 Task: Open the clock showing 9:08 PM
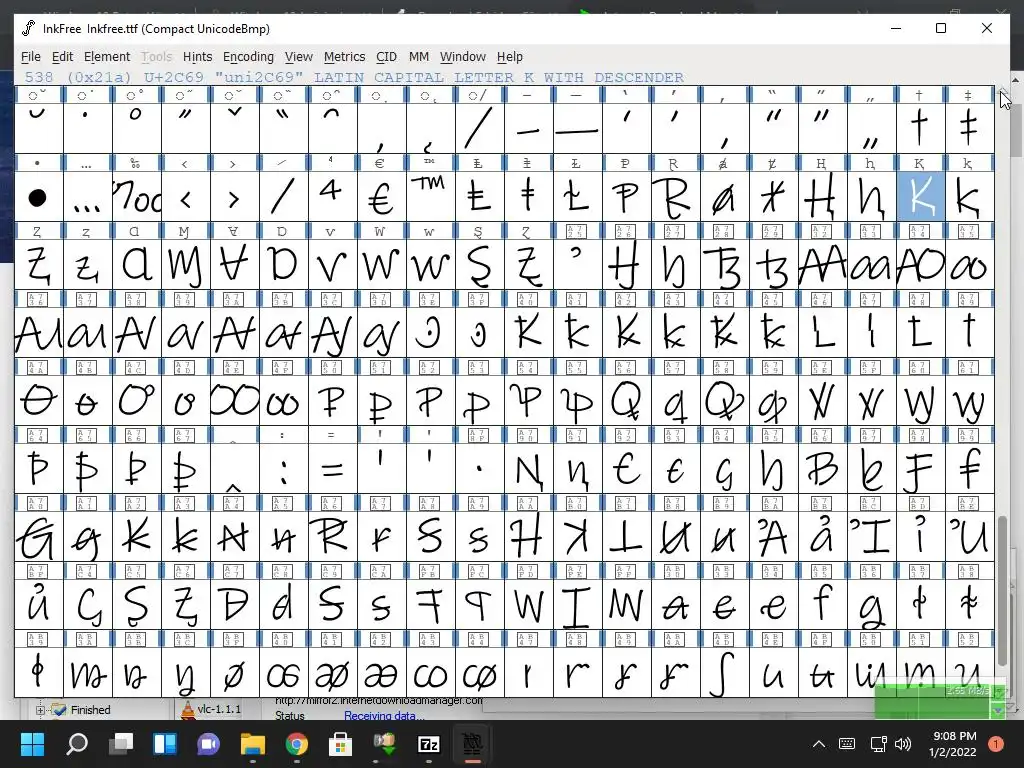click(953, 744)
